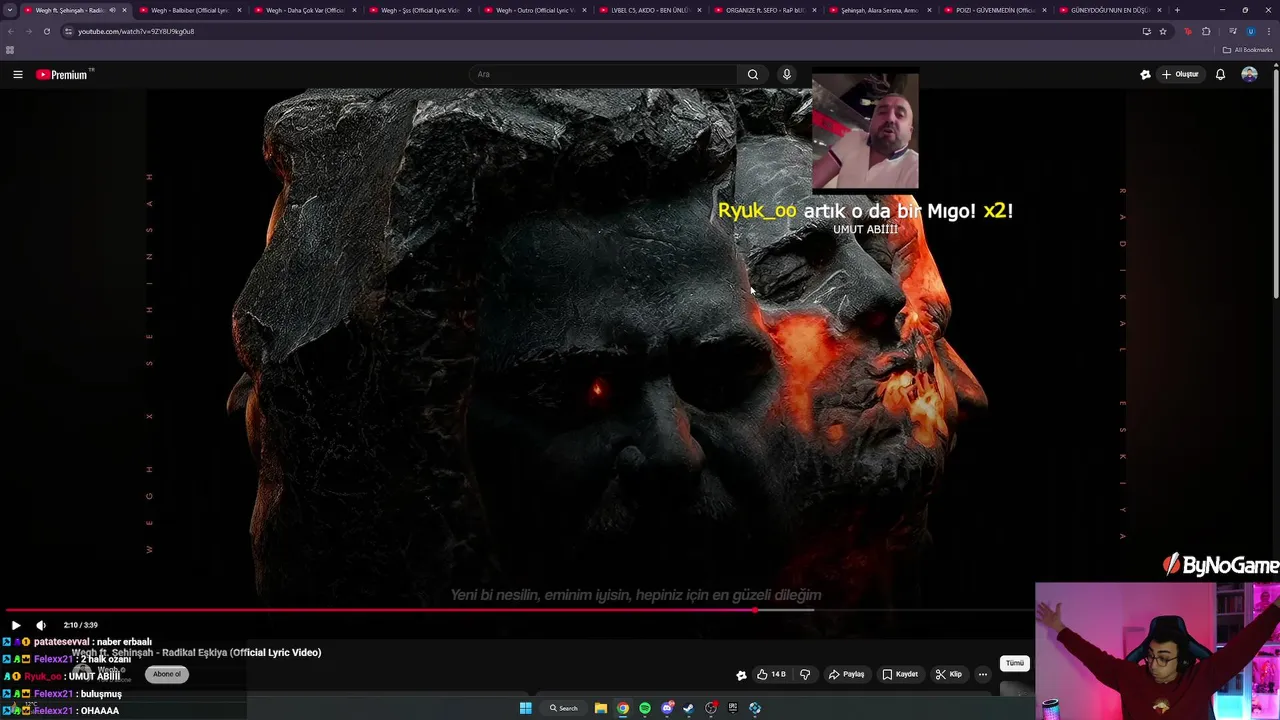Click Felexx21 chat message 'OHAAAA'

pyautogui.click(x=100, y=711)
